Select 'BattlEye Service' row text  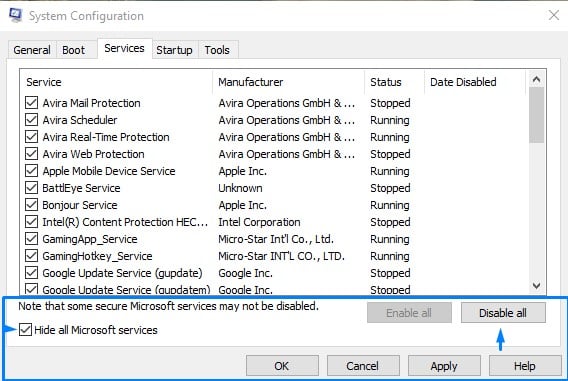point(81,188)
